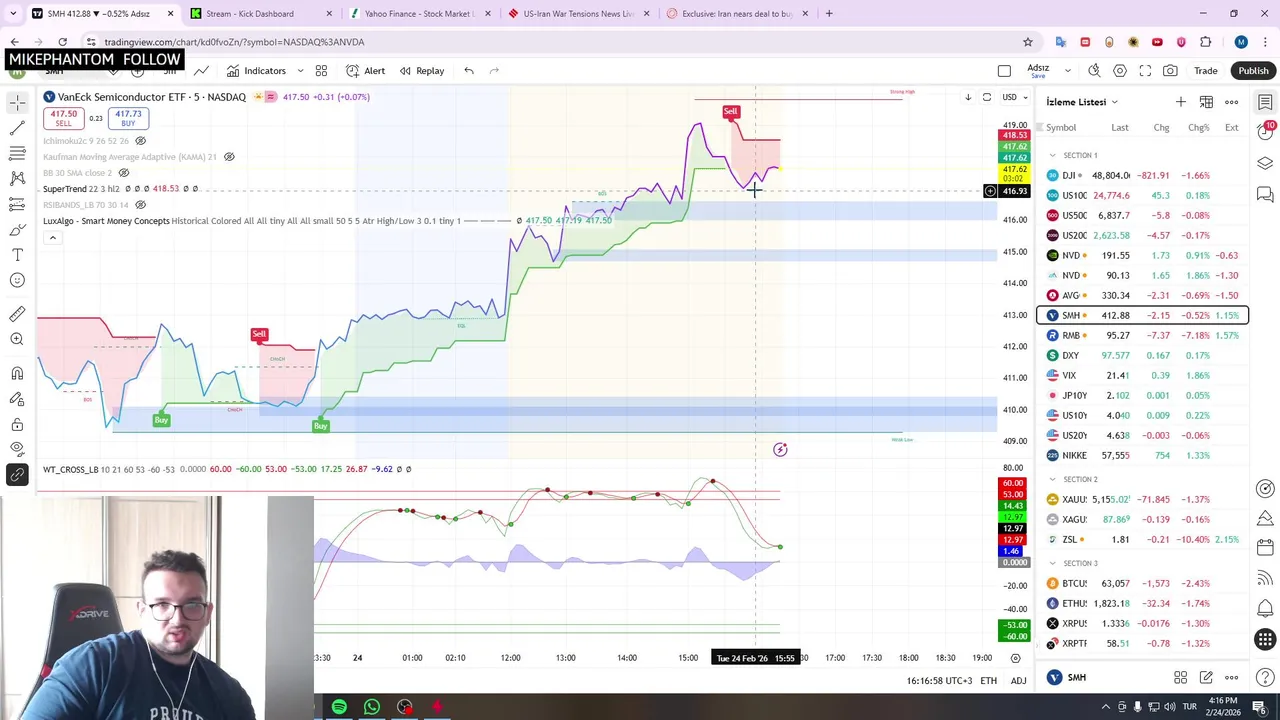Open the layout setup square icon
This screenshot has width=1280, height=720.
tap(1004, 71)
